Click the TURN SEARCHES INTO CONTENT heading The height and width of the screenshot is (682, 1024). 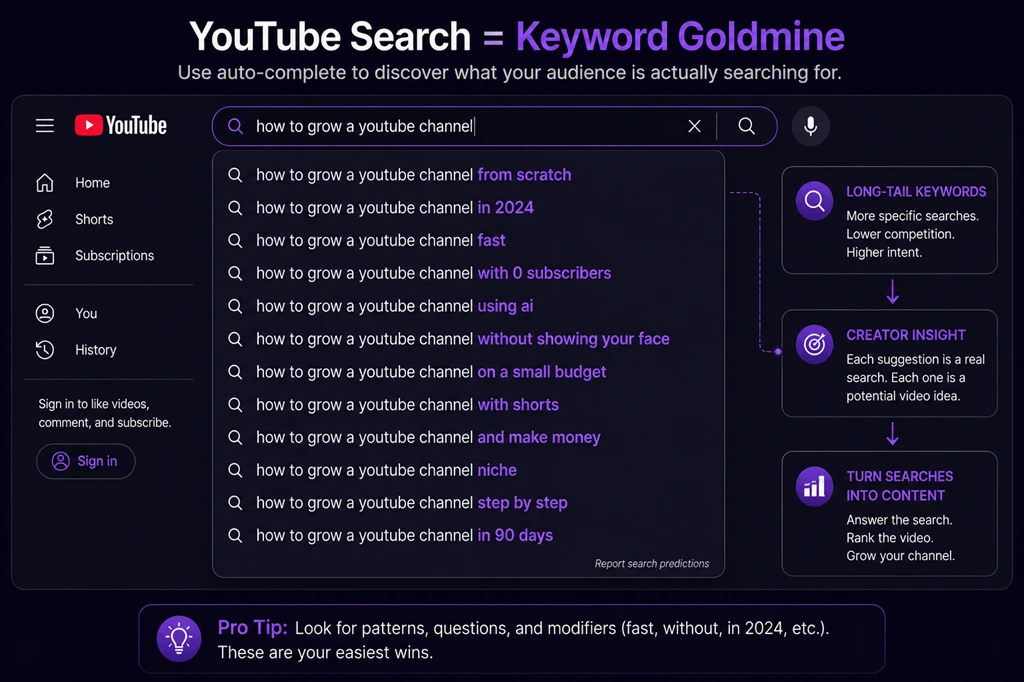pos(900,486)
